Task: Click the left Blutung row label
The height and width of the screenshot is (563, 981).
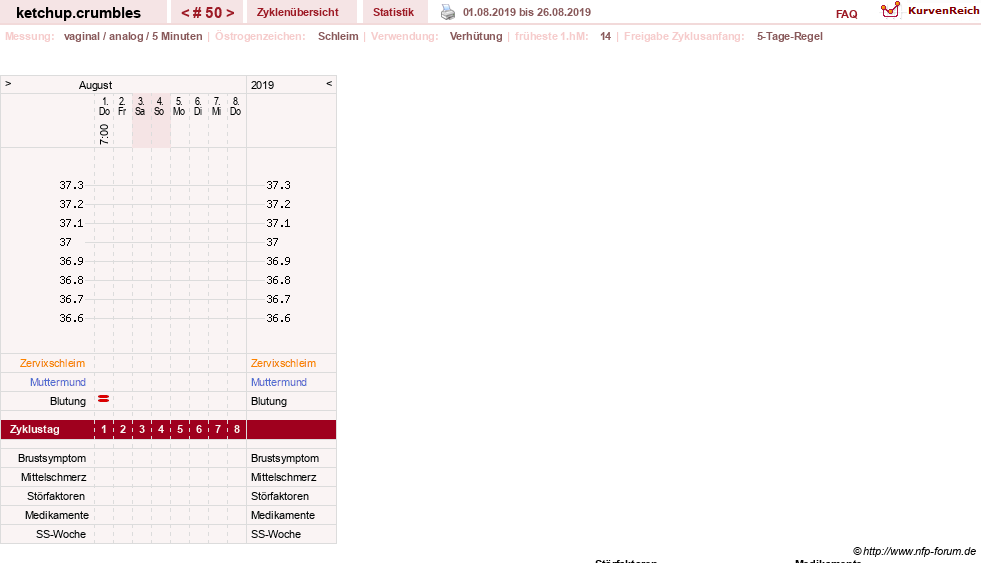Action: tap(68, 402)
